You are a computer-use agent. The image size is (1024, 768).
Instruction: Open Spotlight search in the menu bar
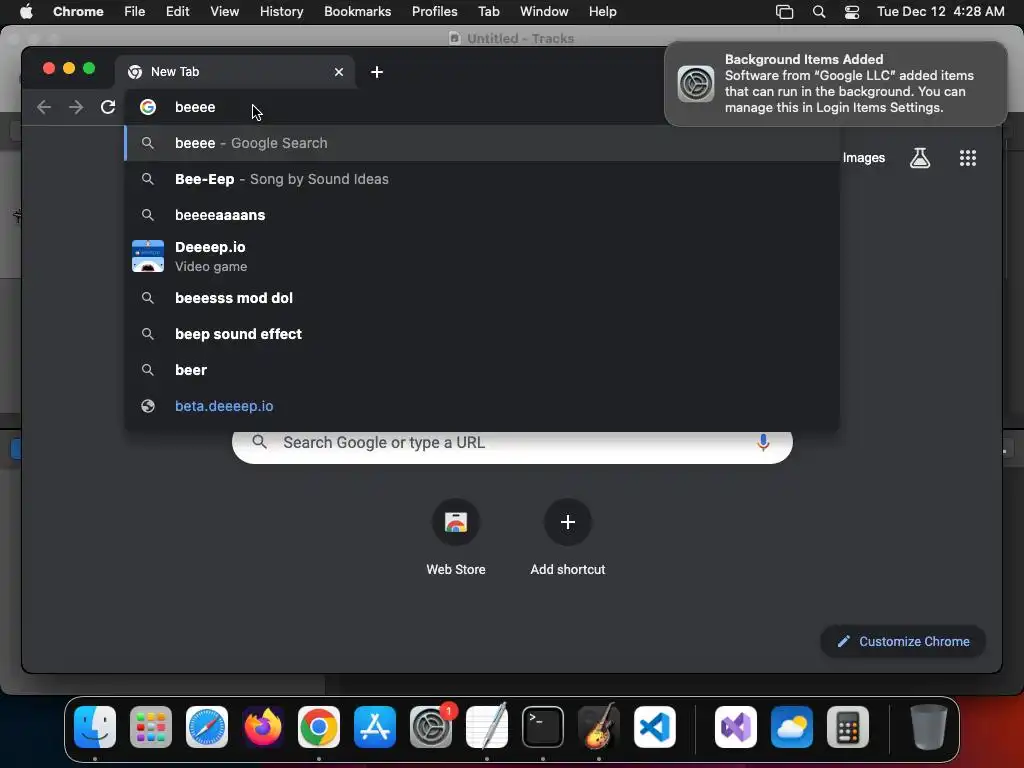coord(818,11)
